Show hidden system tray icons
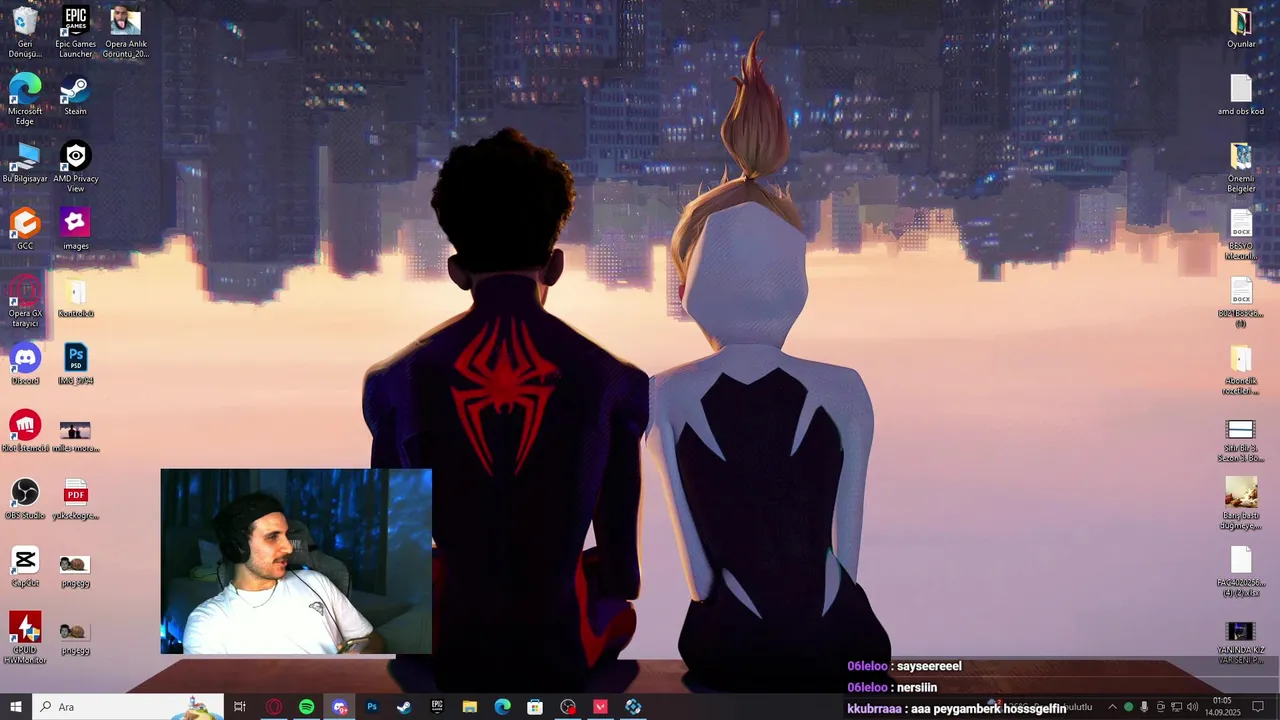This screenshot has width=1280, height=720. (1112, 707)
